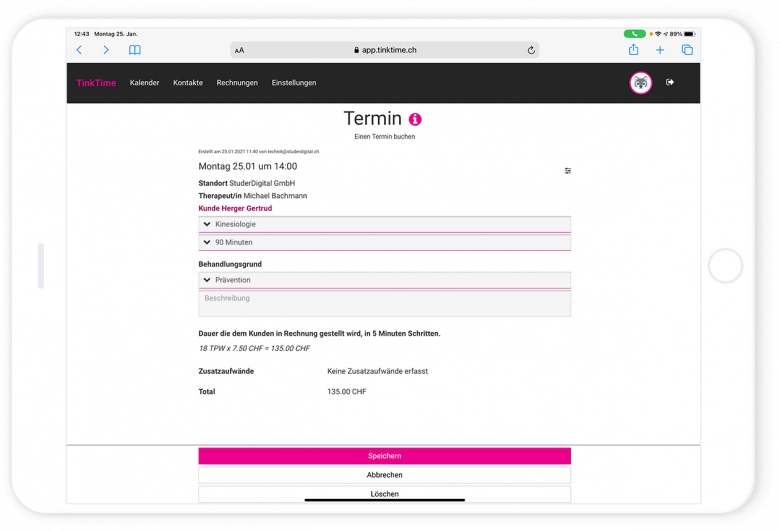The image size is (780, 531).
Task: Tap the Safari forward arrow
Action: click(x=106, y=50)
